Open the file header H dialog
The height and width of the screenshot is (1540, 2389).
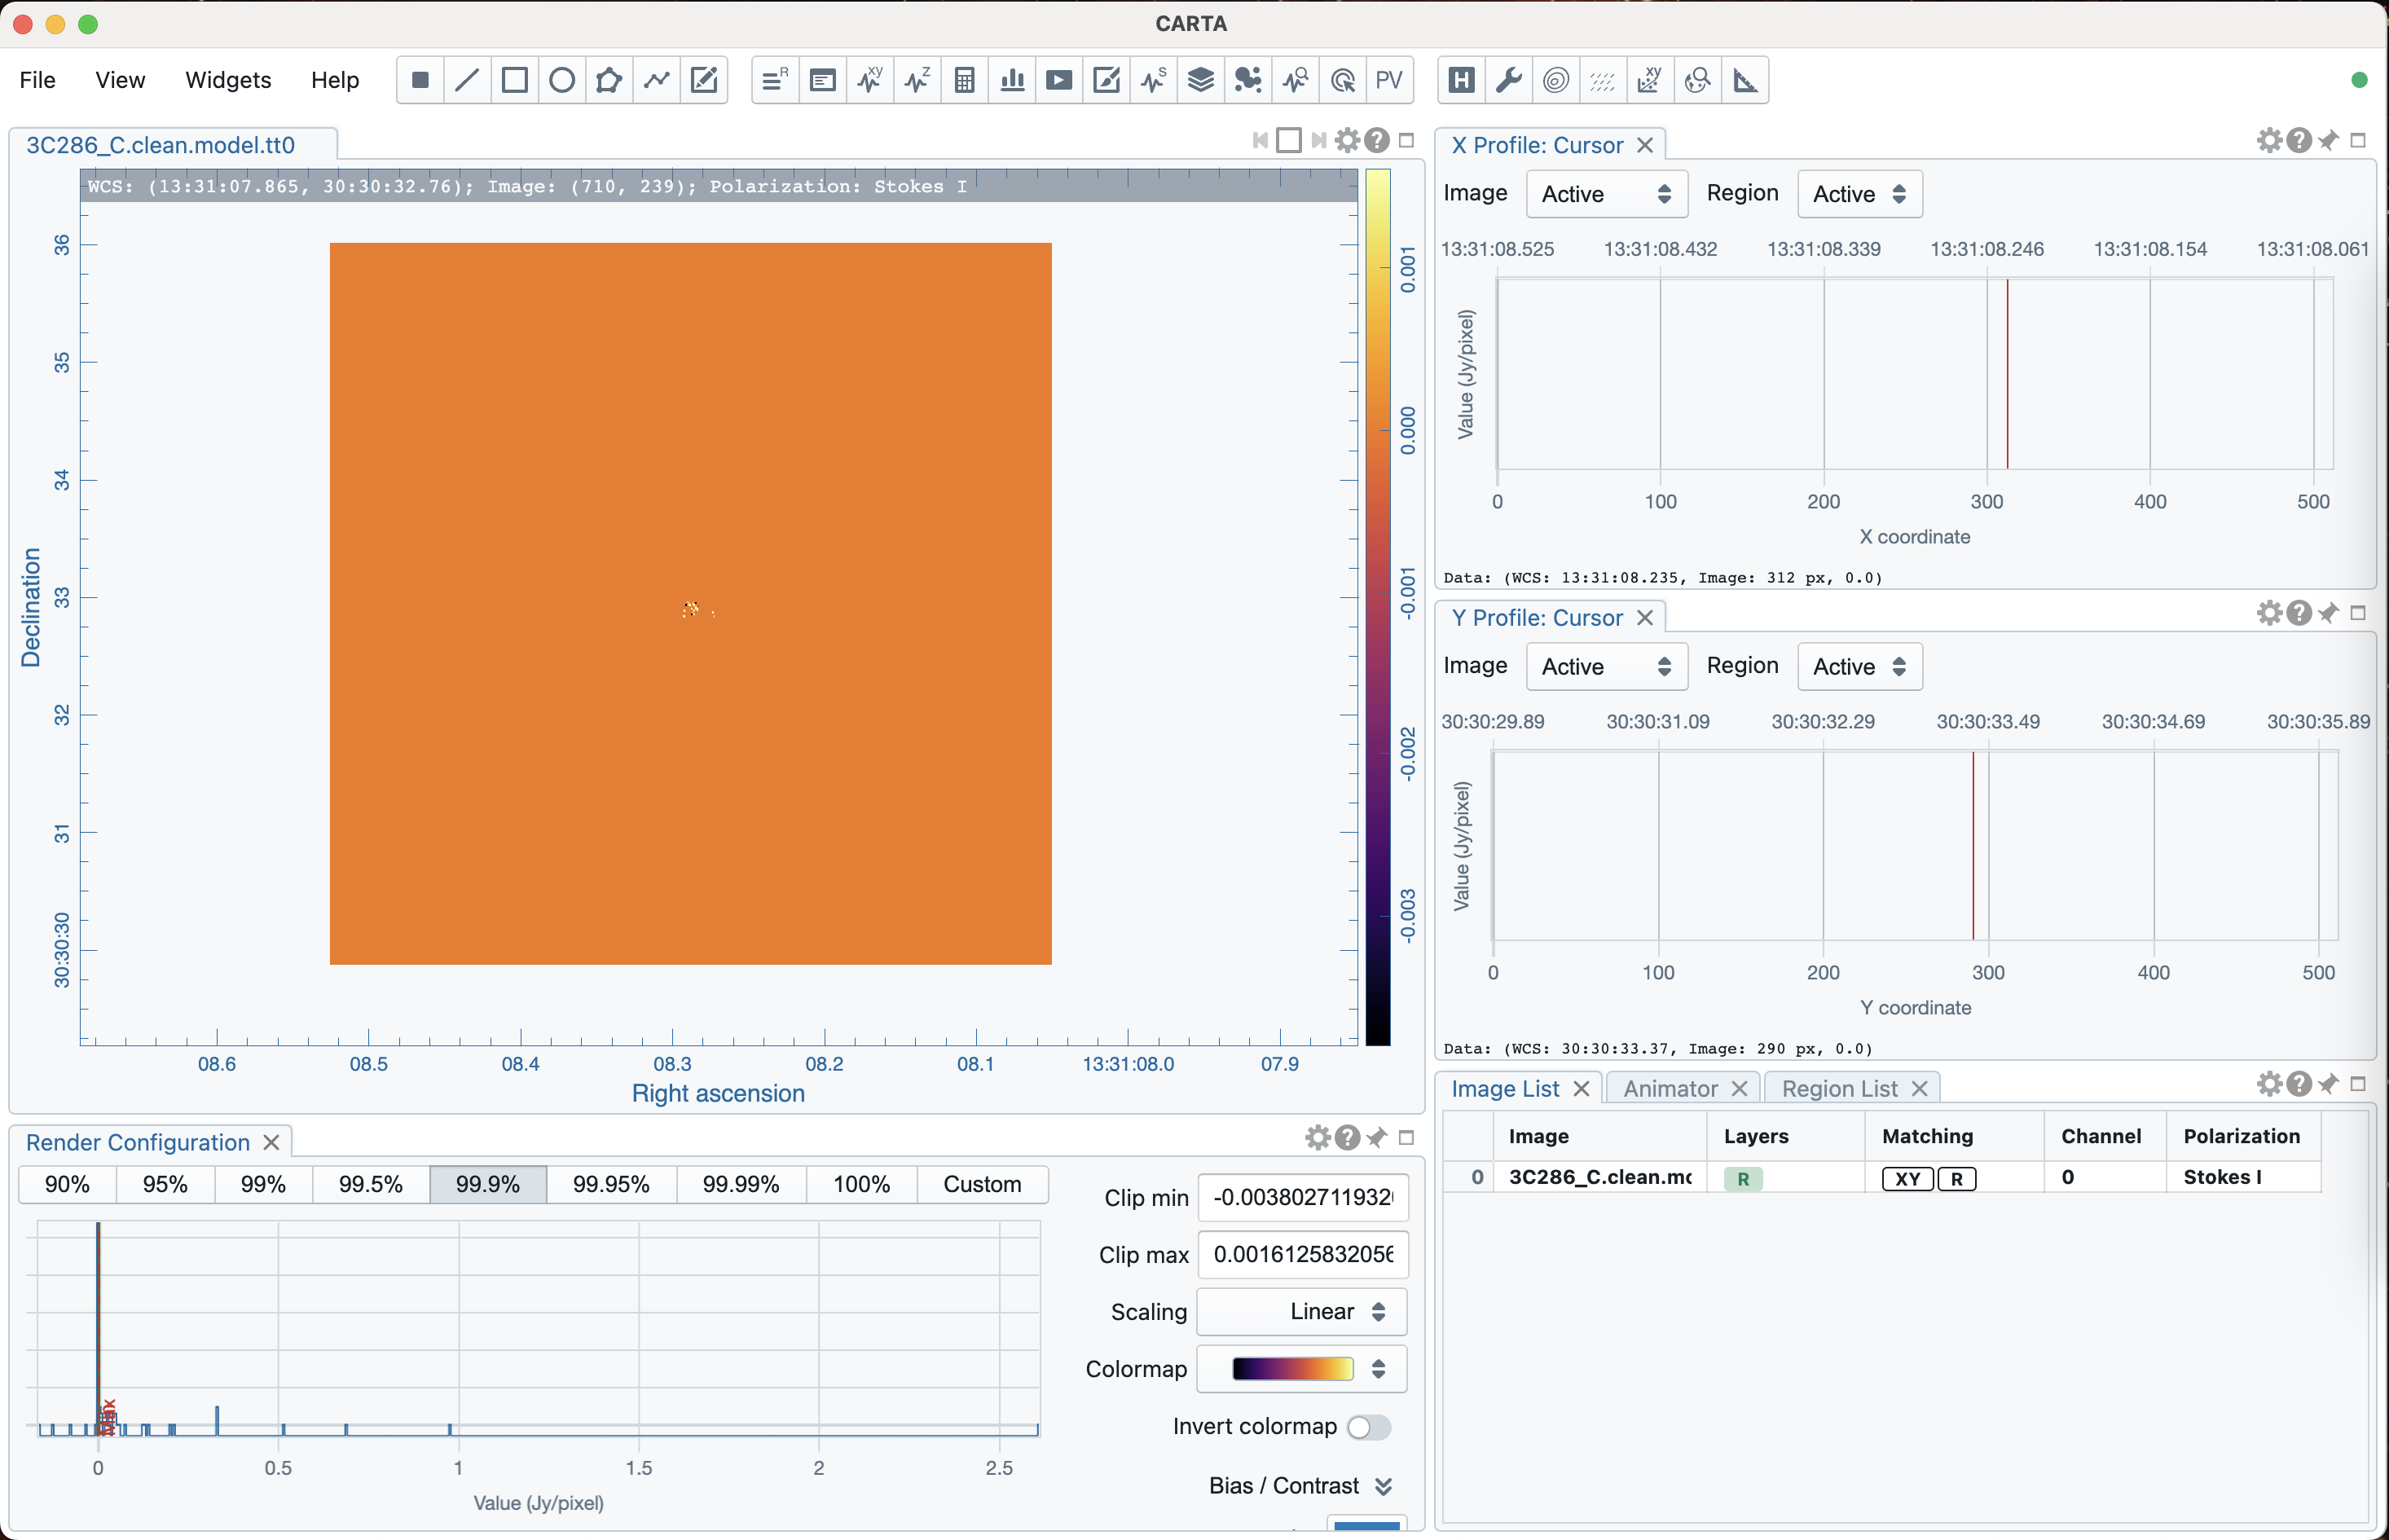coord(1462,80)
